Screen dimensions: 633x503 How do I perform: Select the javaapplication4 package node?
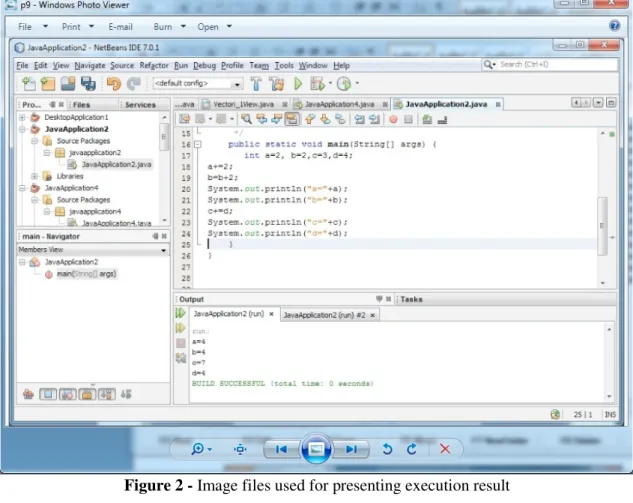click(95, 212)
